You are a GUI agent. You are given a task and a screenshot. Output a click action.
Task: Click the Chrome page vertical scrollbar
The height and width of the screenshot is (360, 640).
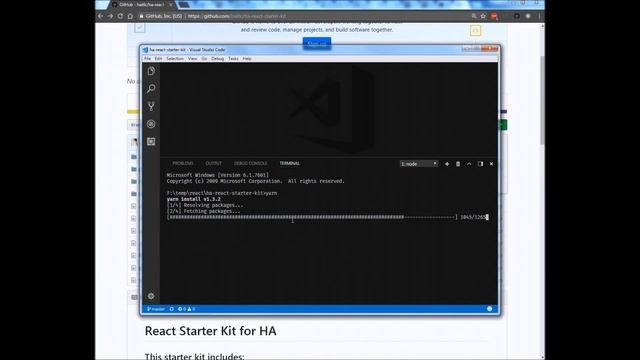pos(542,100)
